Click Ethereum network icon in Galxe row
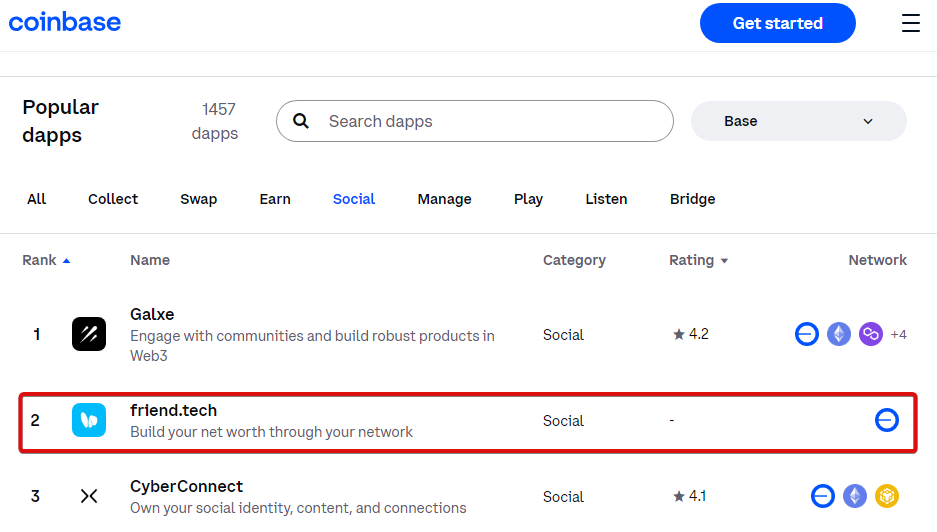The width and height of the screenshot is (937, 532). [x=839, y=334]
